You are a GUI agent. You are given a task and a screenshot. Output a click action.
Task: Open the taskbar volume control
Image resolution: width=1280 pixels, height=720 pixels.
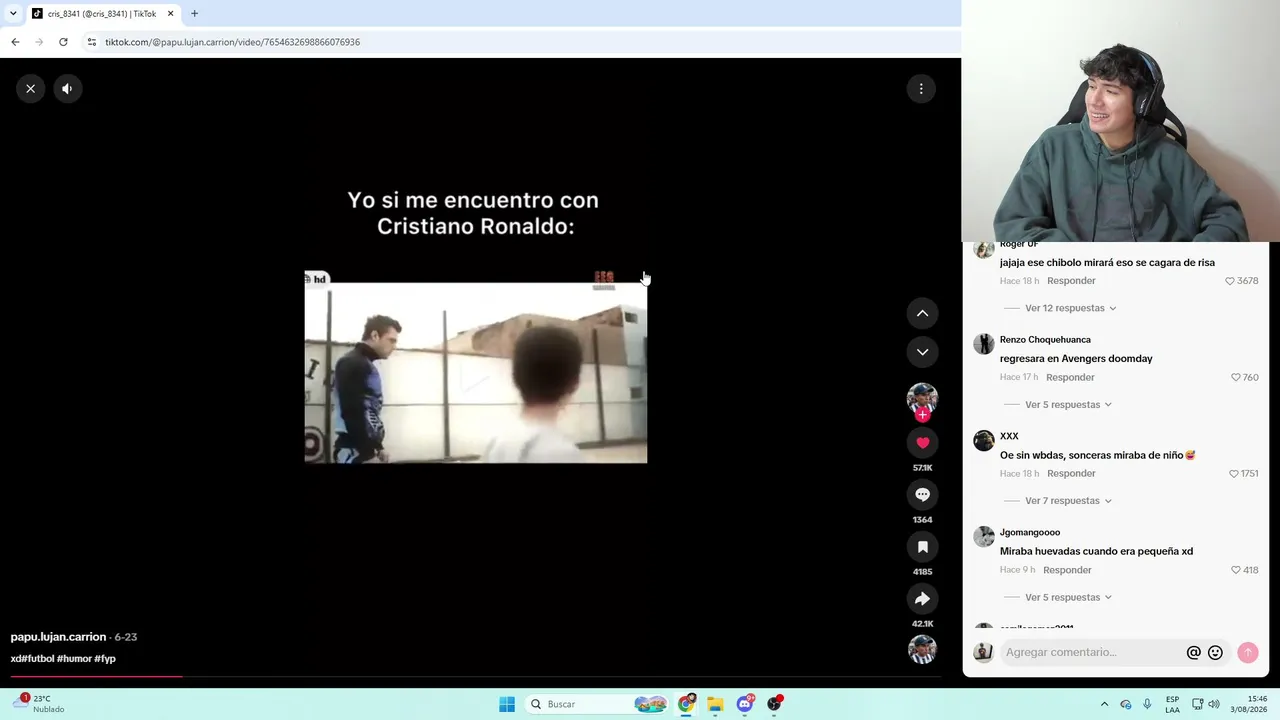tap(1215, 704)
